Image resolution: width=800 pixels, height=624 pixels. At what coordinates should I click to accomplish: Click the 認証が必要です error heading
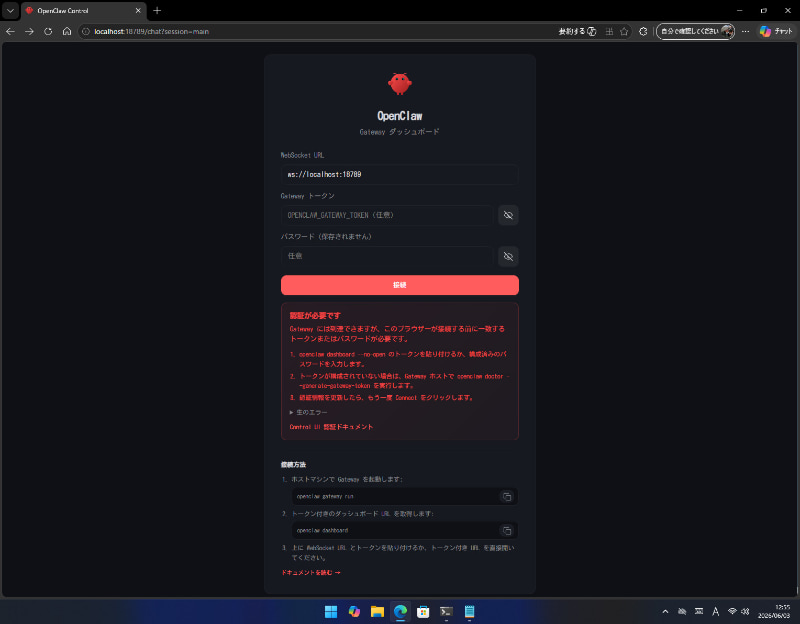(x=315, y=316)
